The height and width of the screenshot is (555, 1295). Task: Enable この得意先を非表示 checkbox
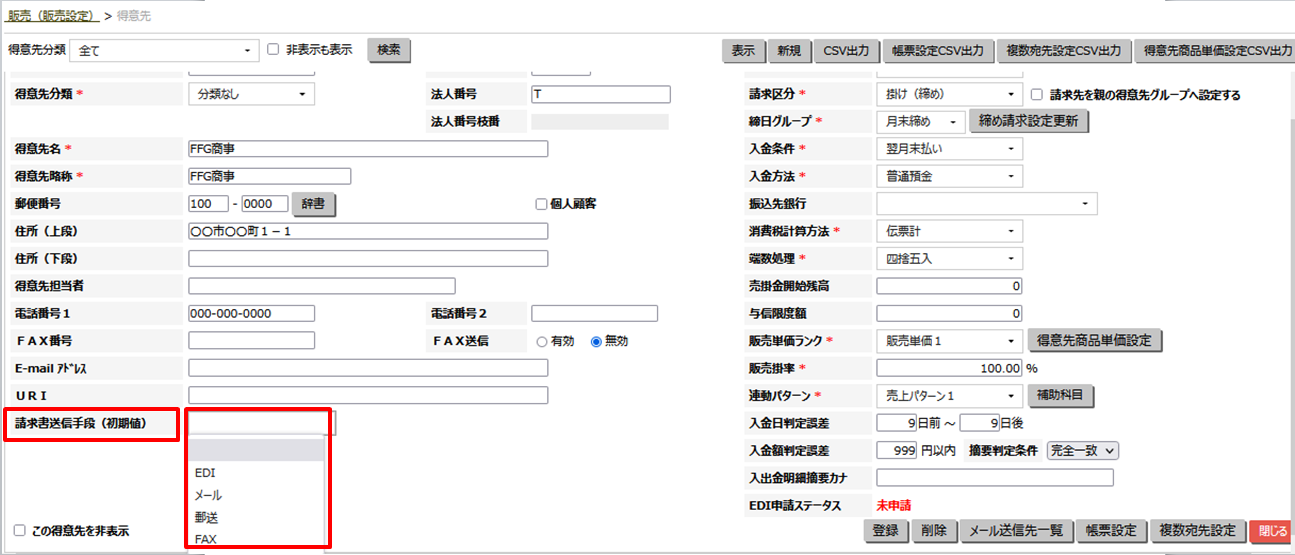tap(20, 530)
